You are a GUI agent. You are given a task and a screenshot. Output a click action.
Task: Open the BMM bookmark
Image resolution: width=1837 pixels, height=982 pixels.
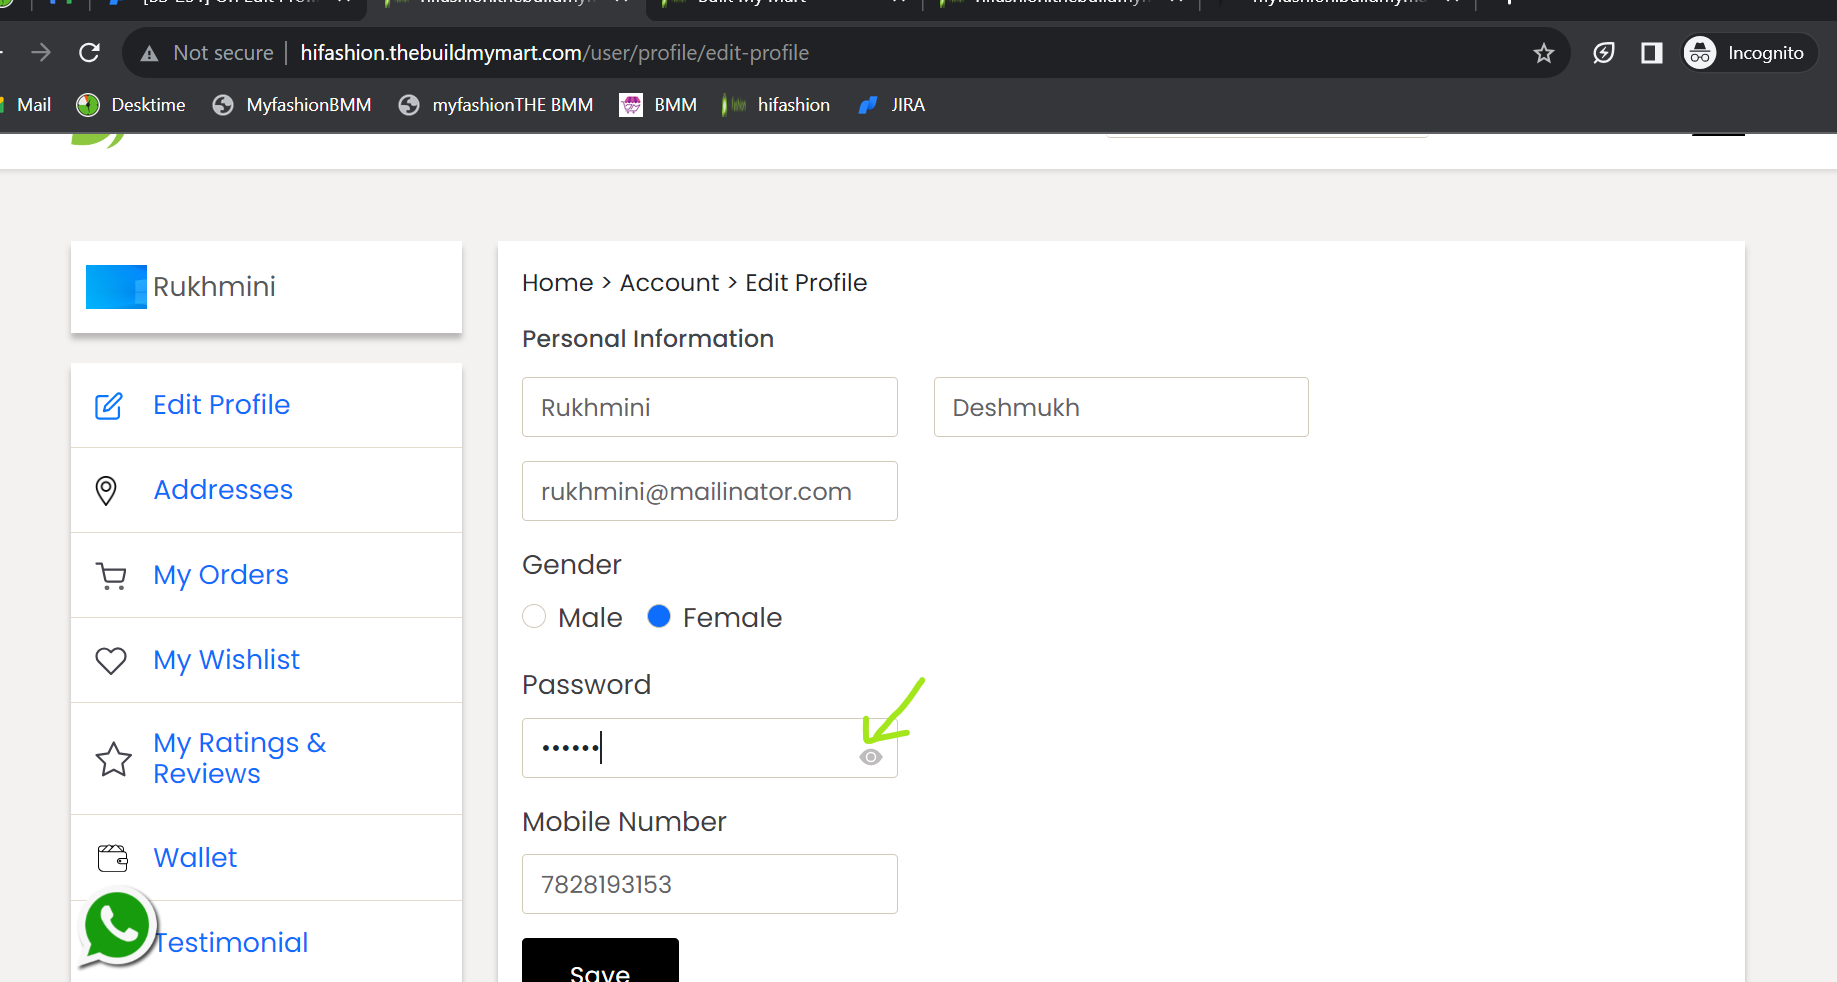[x=659, y=105]
